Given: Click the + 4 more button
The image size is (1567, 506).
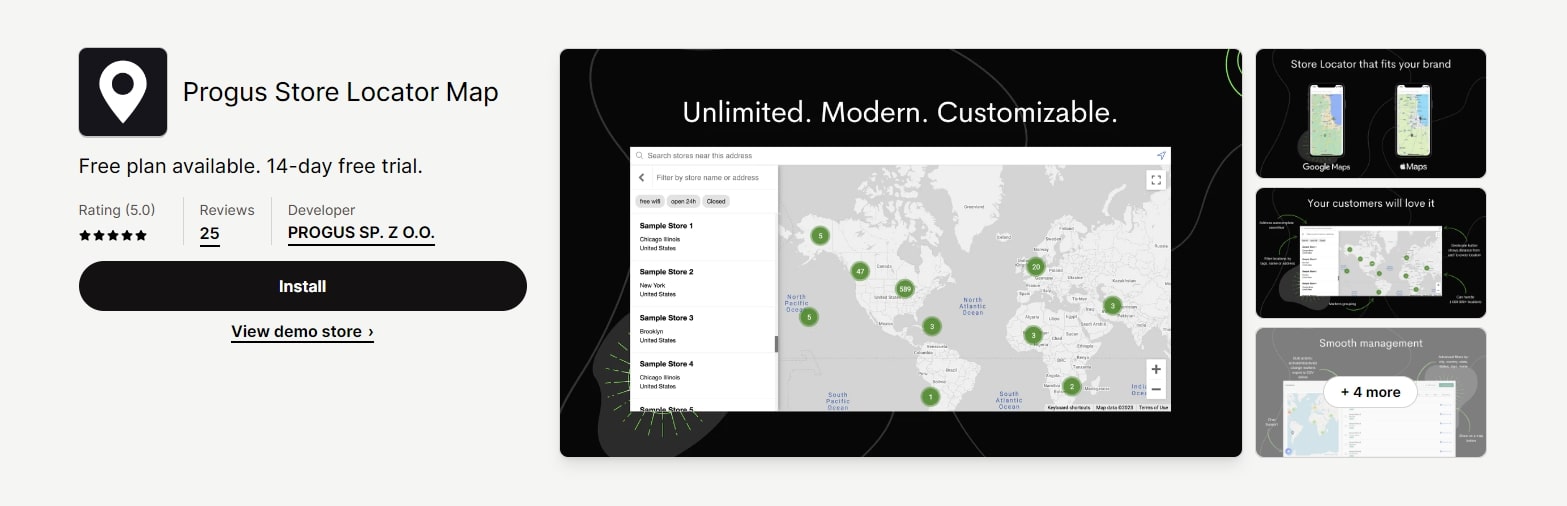Looking at the screenshot, I should [x=1370, y=392].
